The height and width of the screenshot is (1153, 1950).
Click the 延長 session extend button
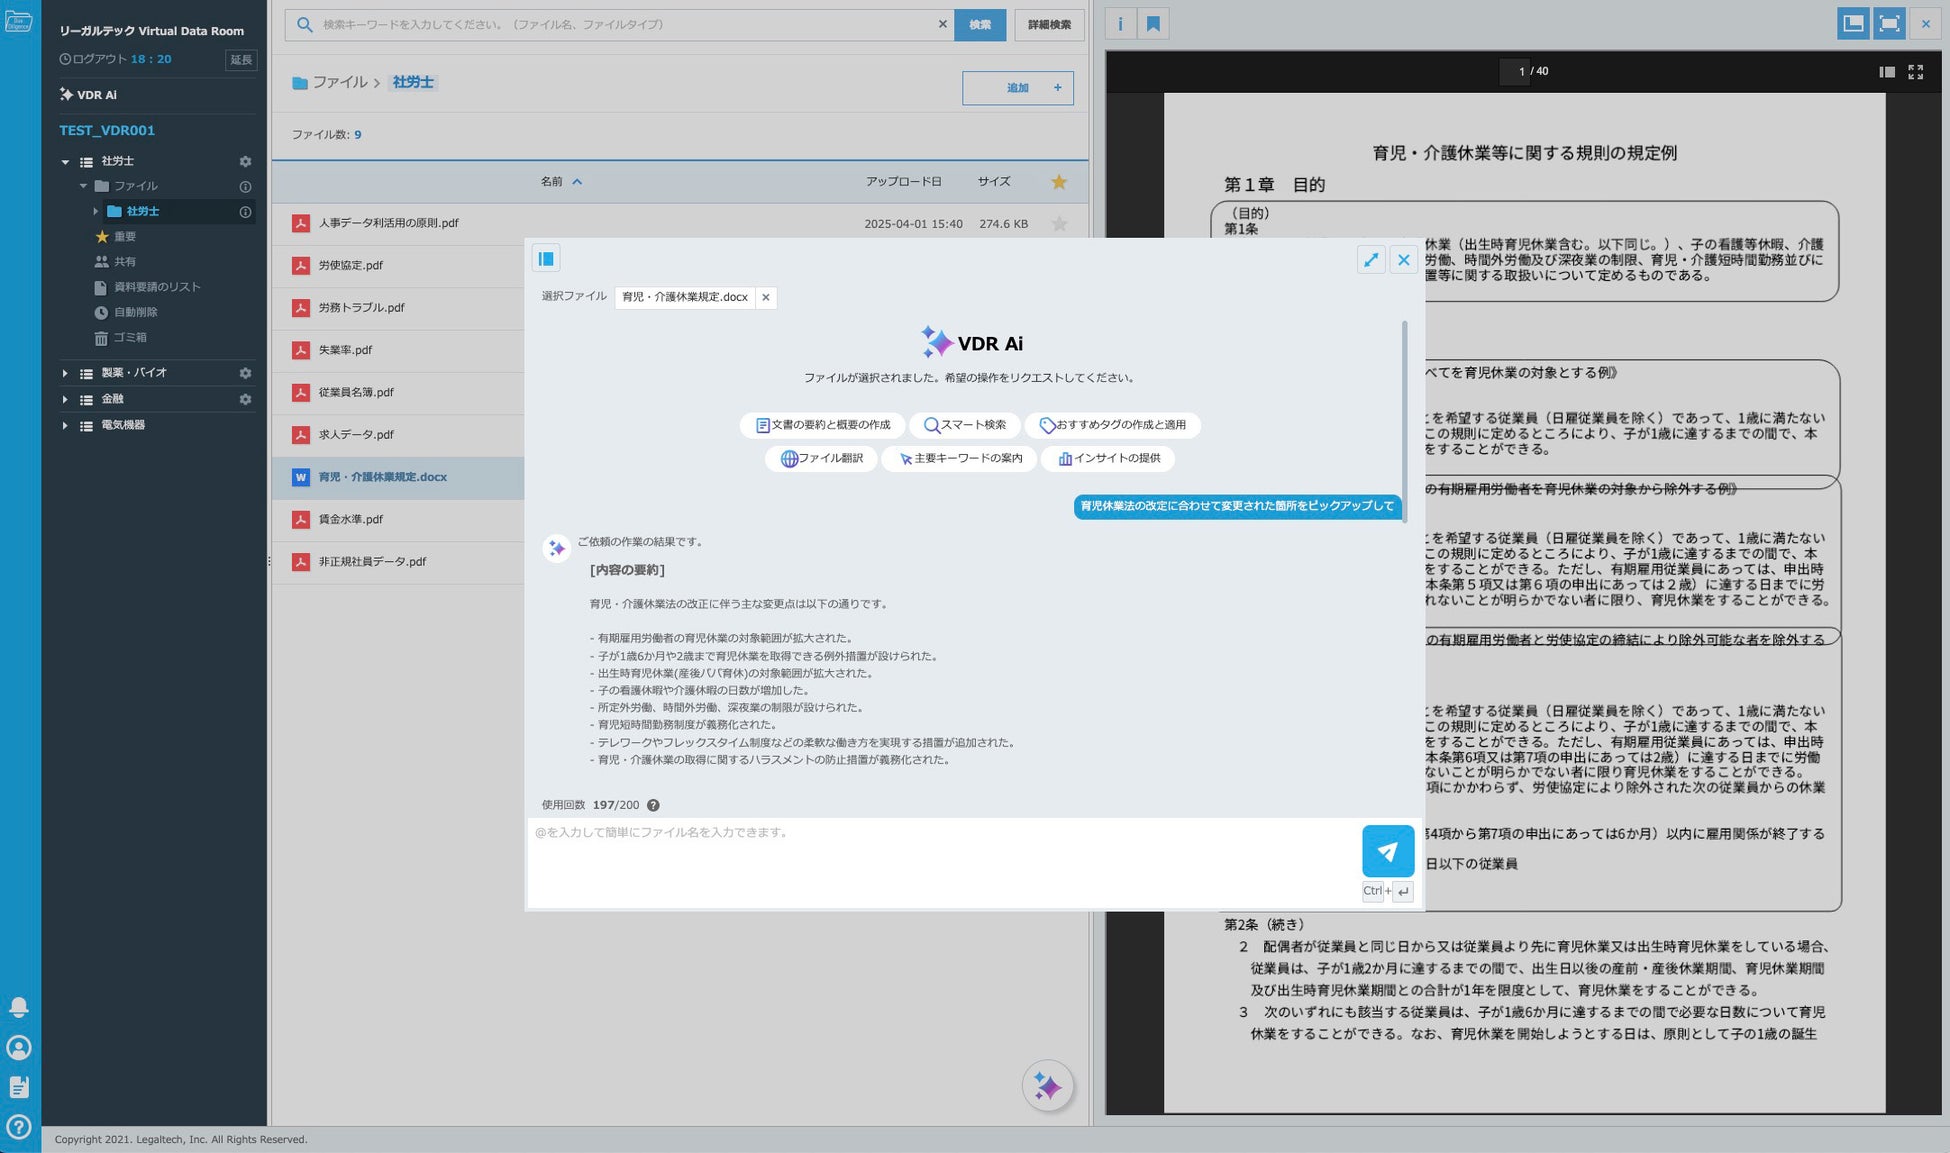241,60
